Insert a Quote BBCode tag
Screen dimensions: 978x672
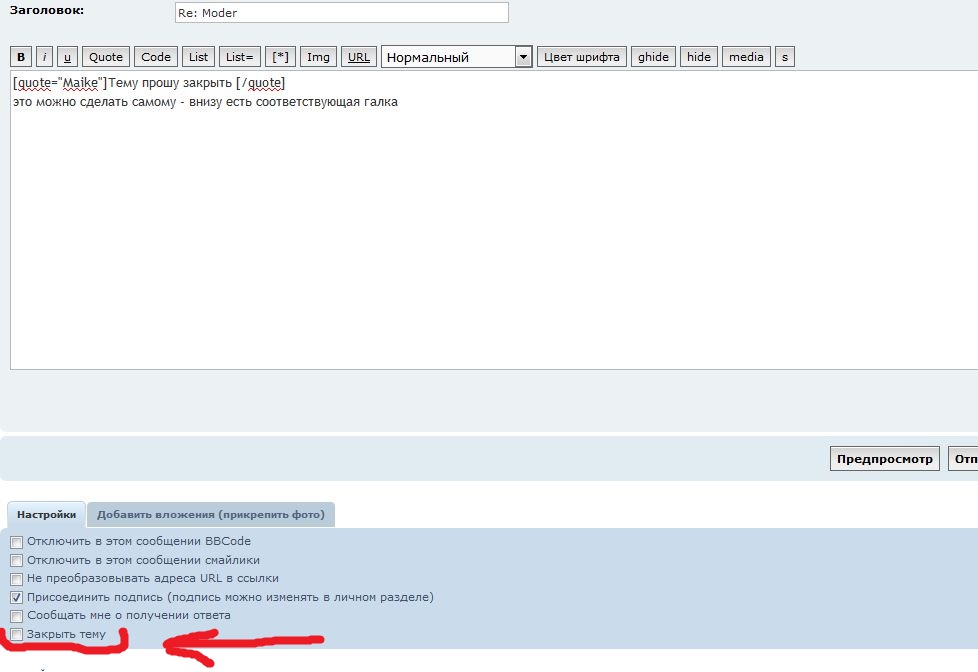click(106, 57)
